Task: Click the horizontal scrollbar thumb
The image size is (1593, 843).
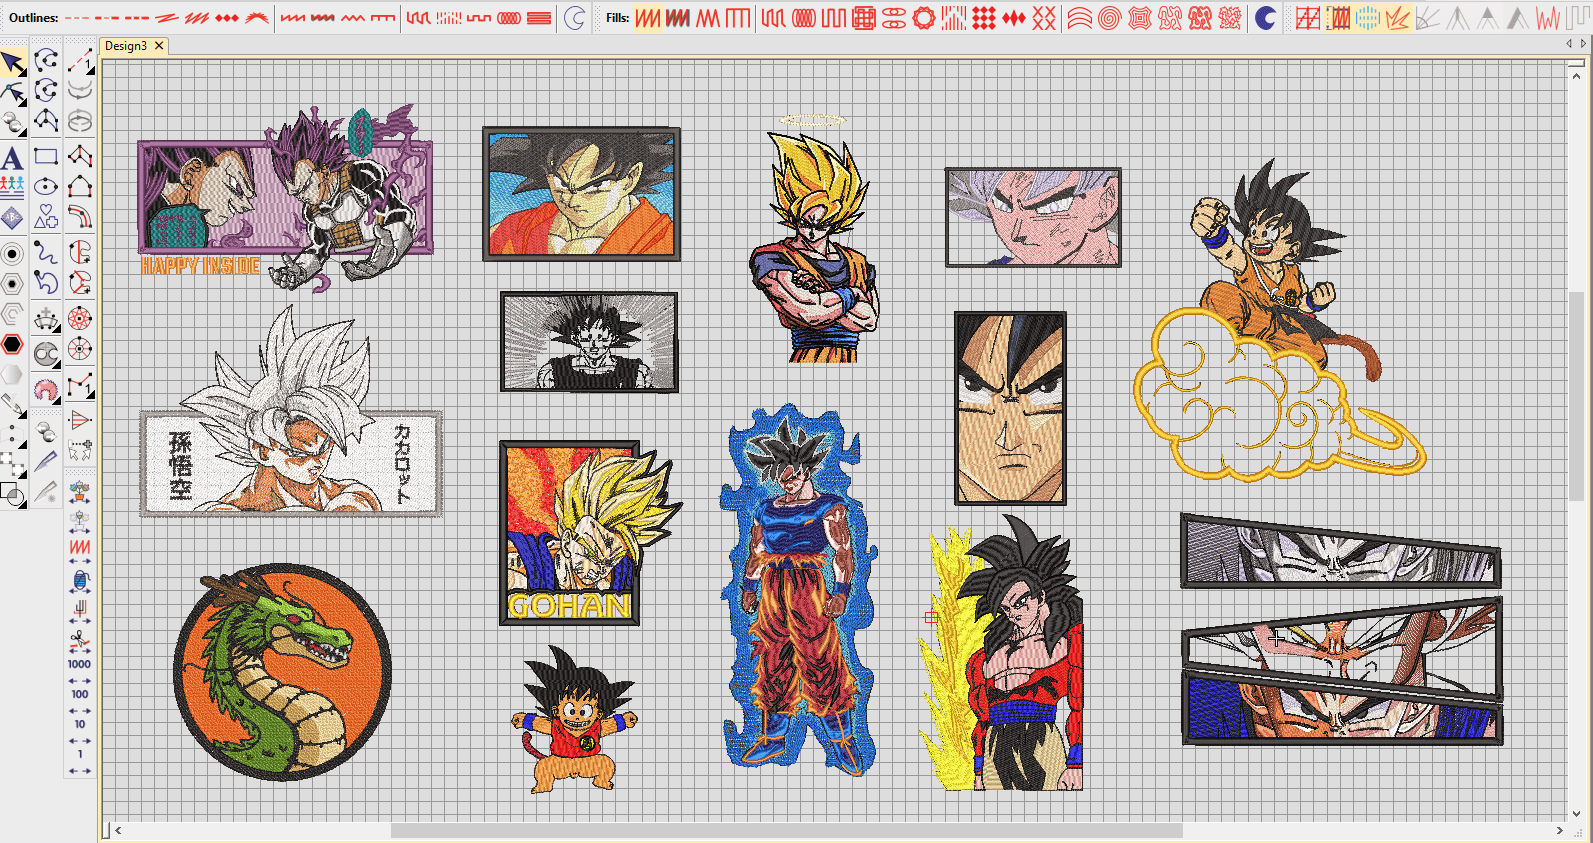Action: [786, 830]
